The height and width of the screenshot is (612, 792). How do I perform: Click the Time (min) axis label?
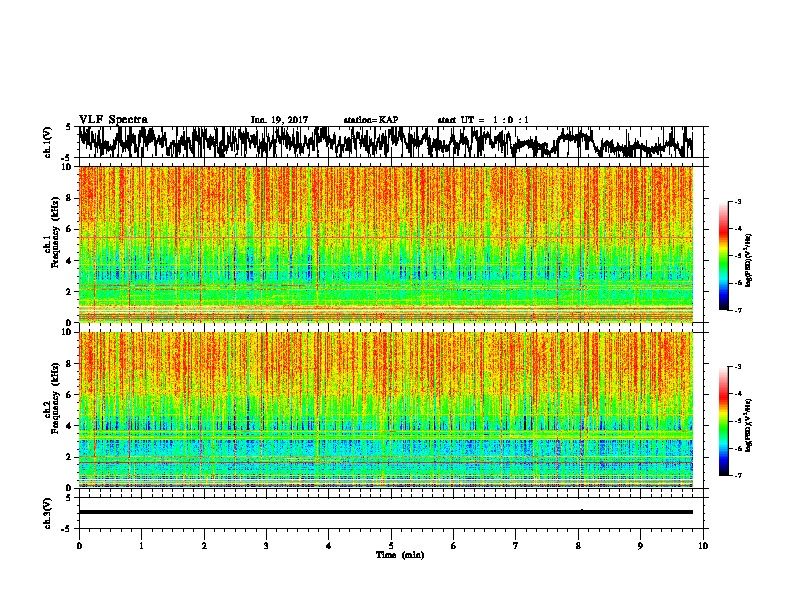[400, 555]
